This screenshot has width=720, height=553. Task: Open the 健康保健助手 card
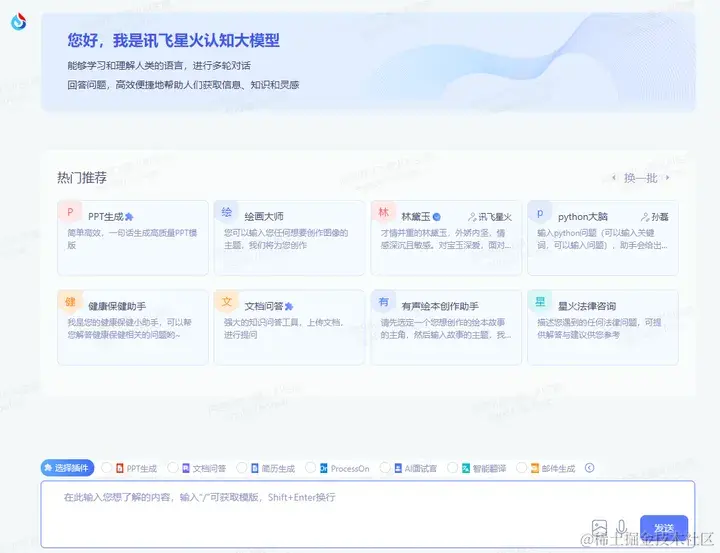click(x=133, y=327)
